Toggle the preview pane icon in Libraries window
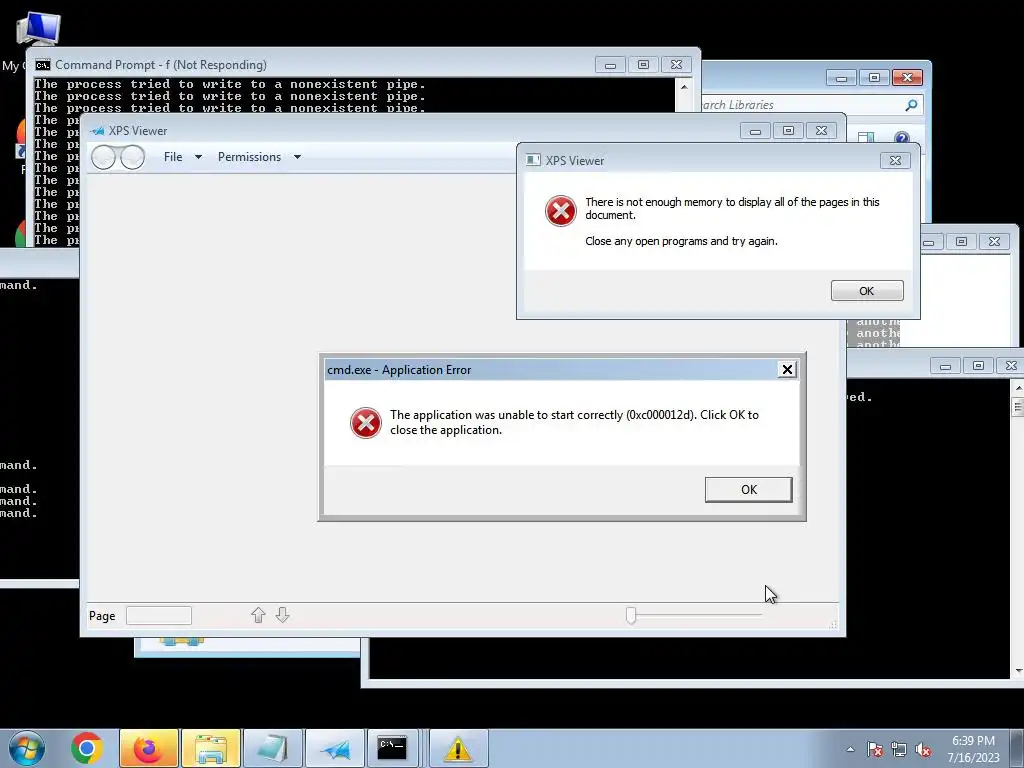 tap(866, 138)
